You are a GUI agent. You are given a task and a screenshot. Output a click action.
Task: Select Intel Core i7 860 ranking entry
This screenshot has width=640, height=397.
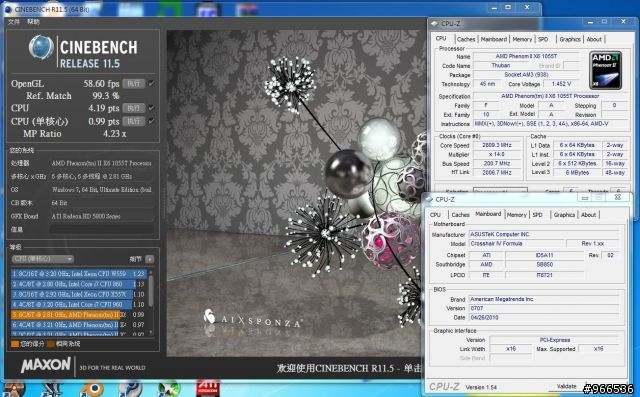(x=78, y=284)
